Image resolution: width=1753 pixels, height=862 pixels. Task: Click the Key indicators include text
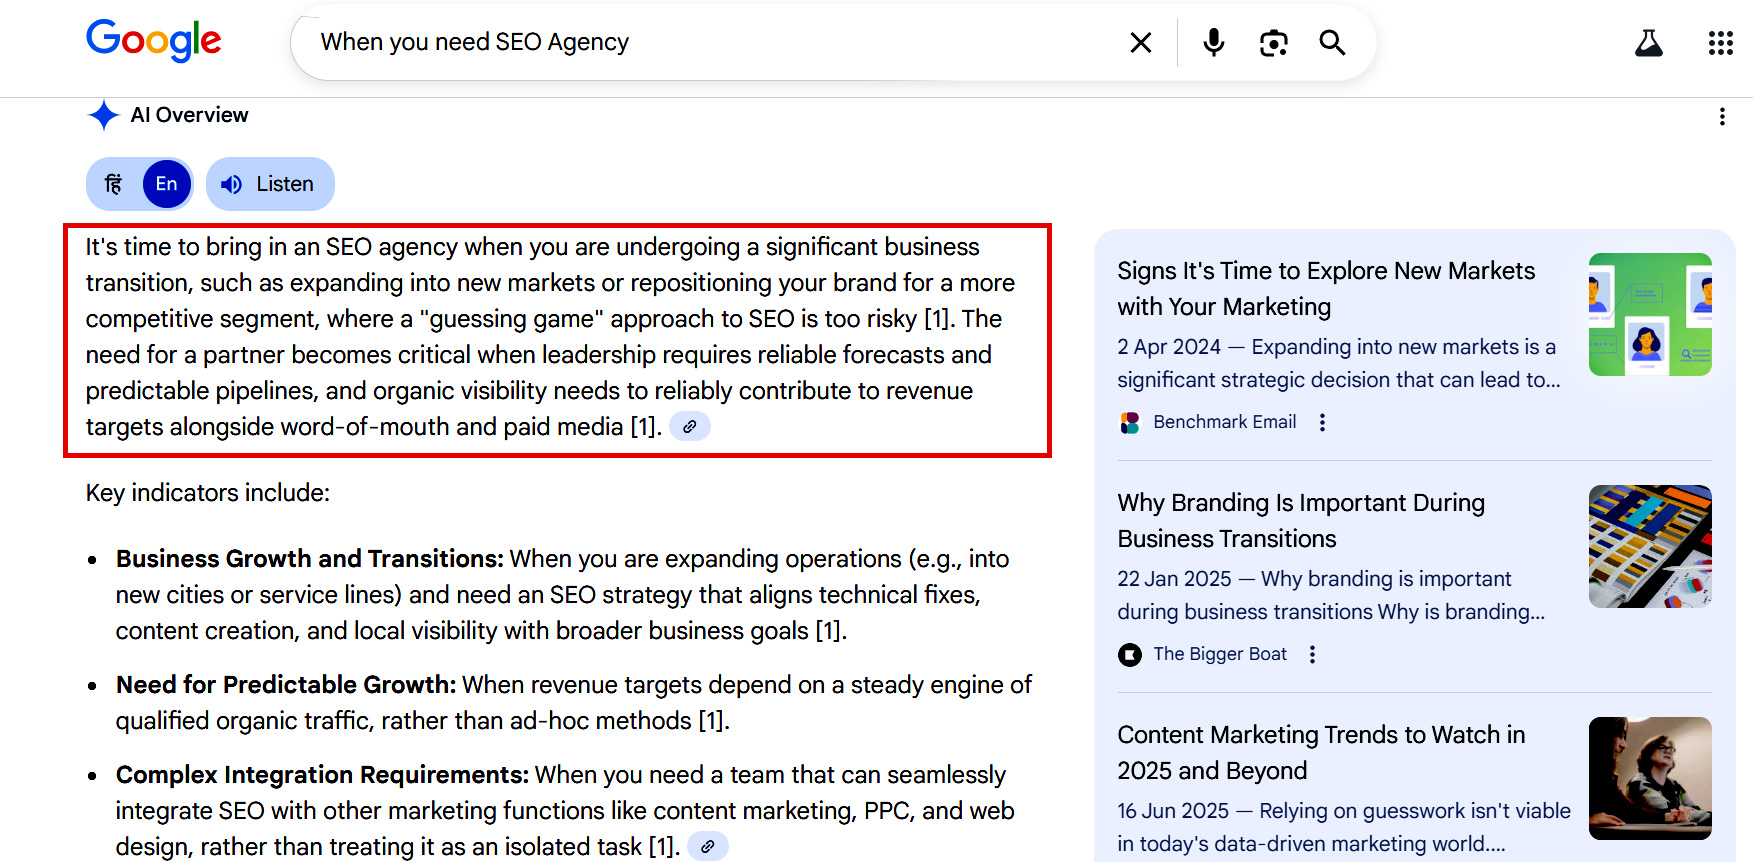[208, 493]
